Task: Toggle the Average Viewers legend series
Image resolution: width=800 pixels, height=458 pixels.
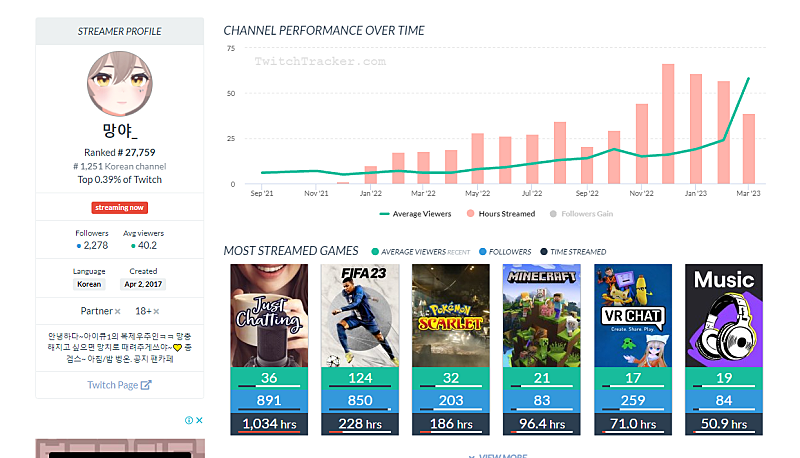Action: [415, 214]
